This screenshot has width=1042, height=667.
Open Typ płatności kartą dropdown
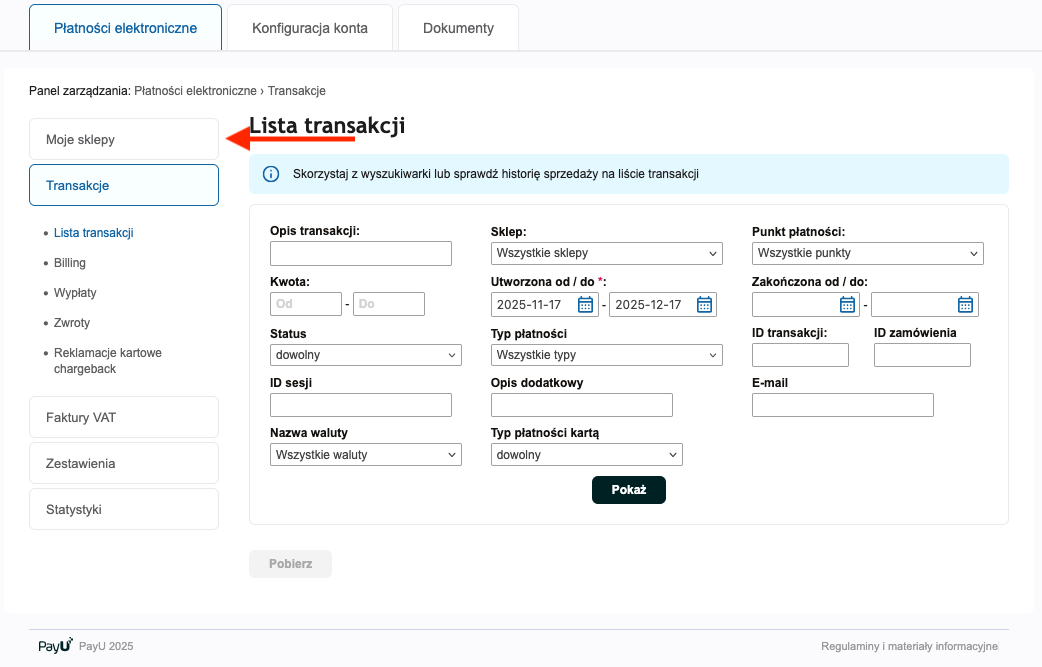[586, 455]
